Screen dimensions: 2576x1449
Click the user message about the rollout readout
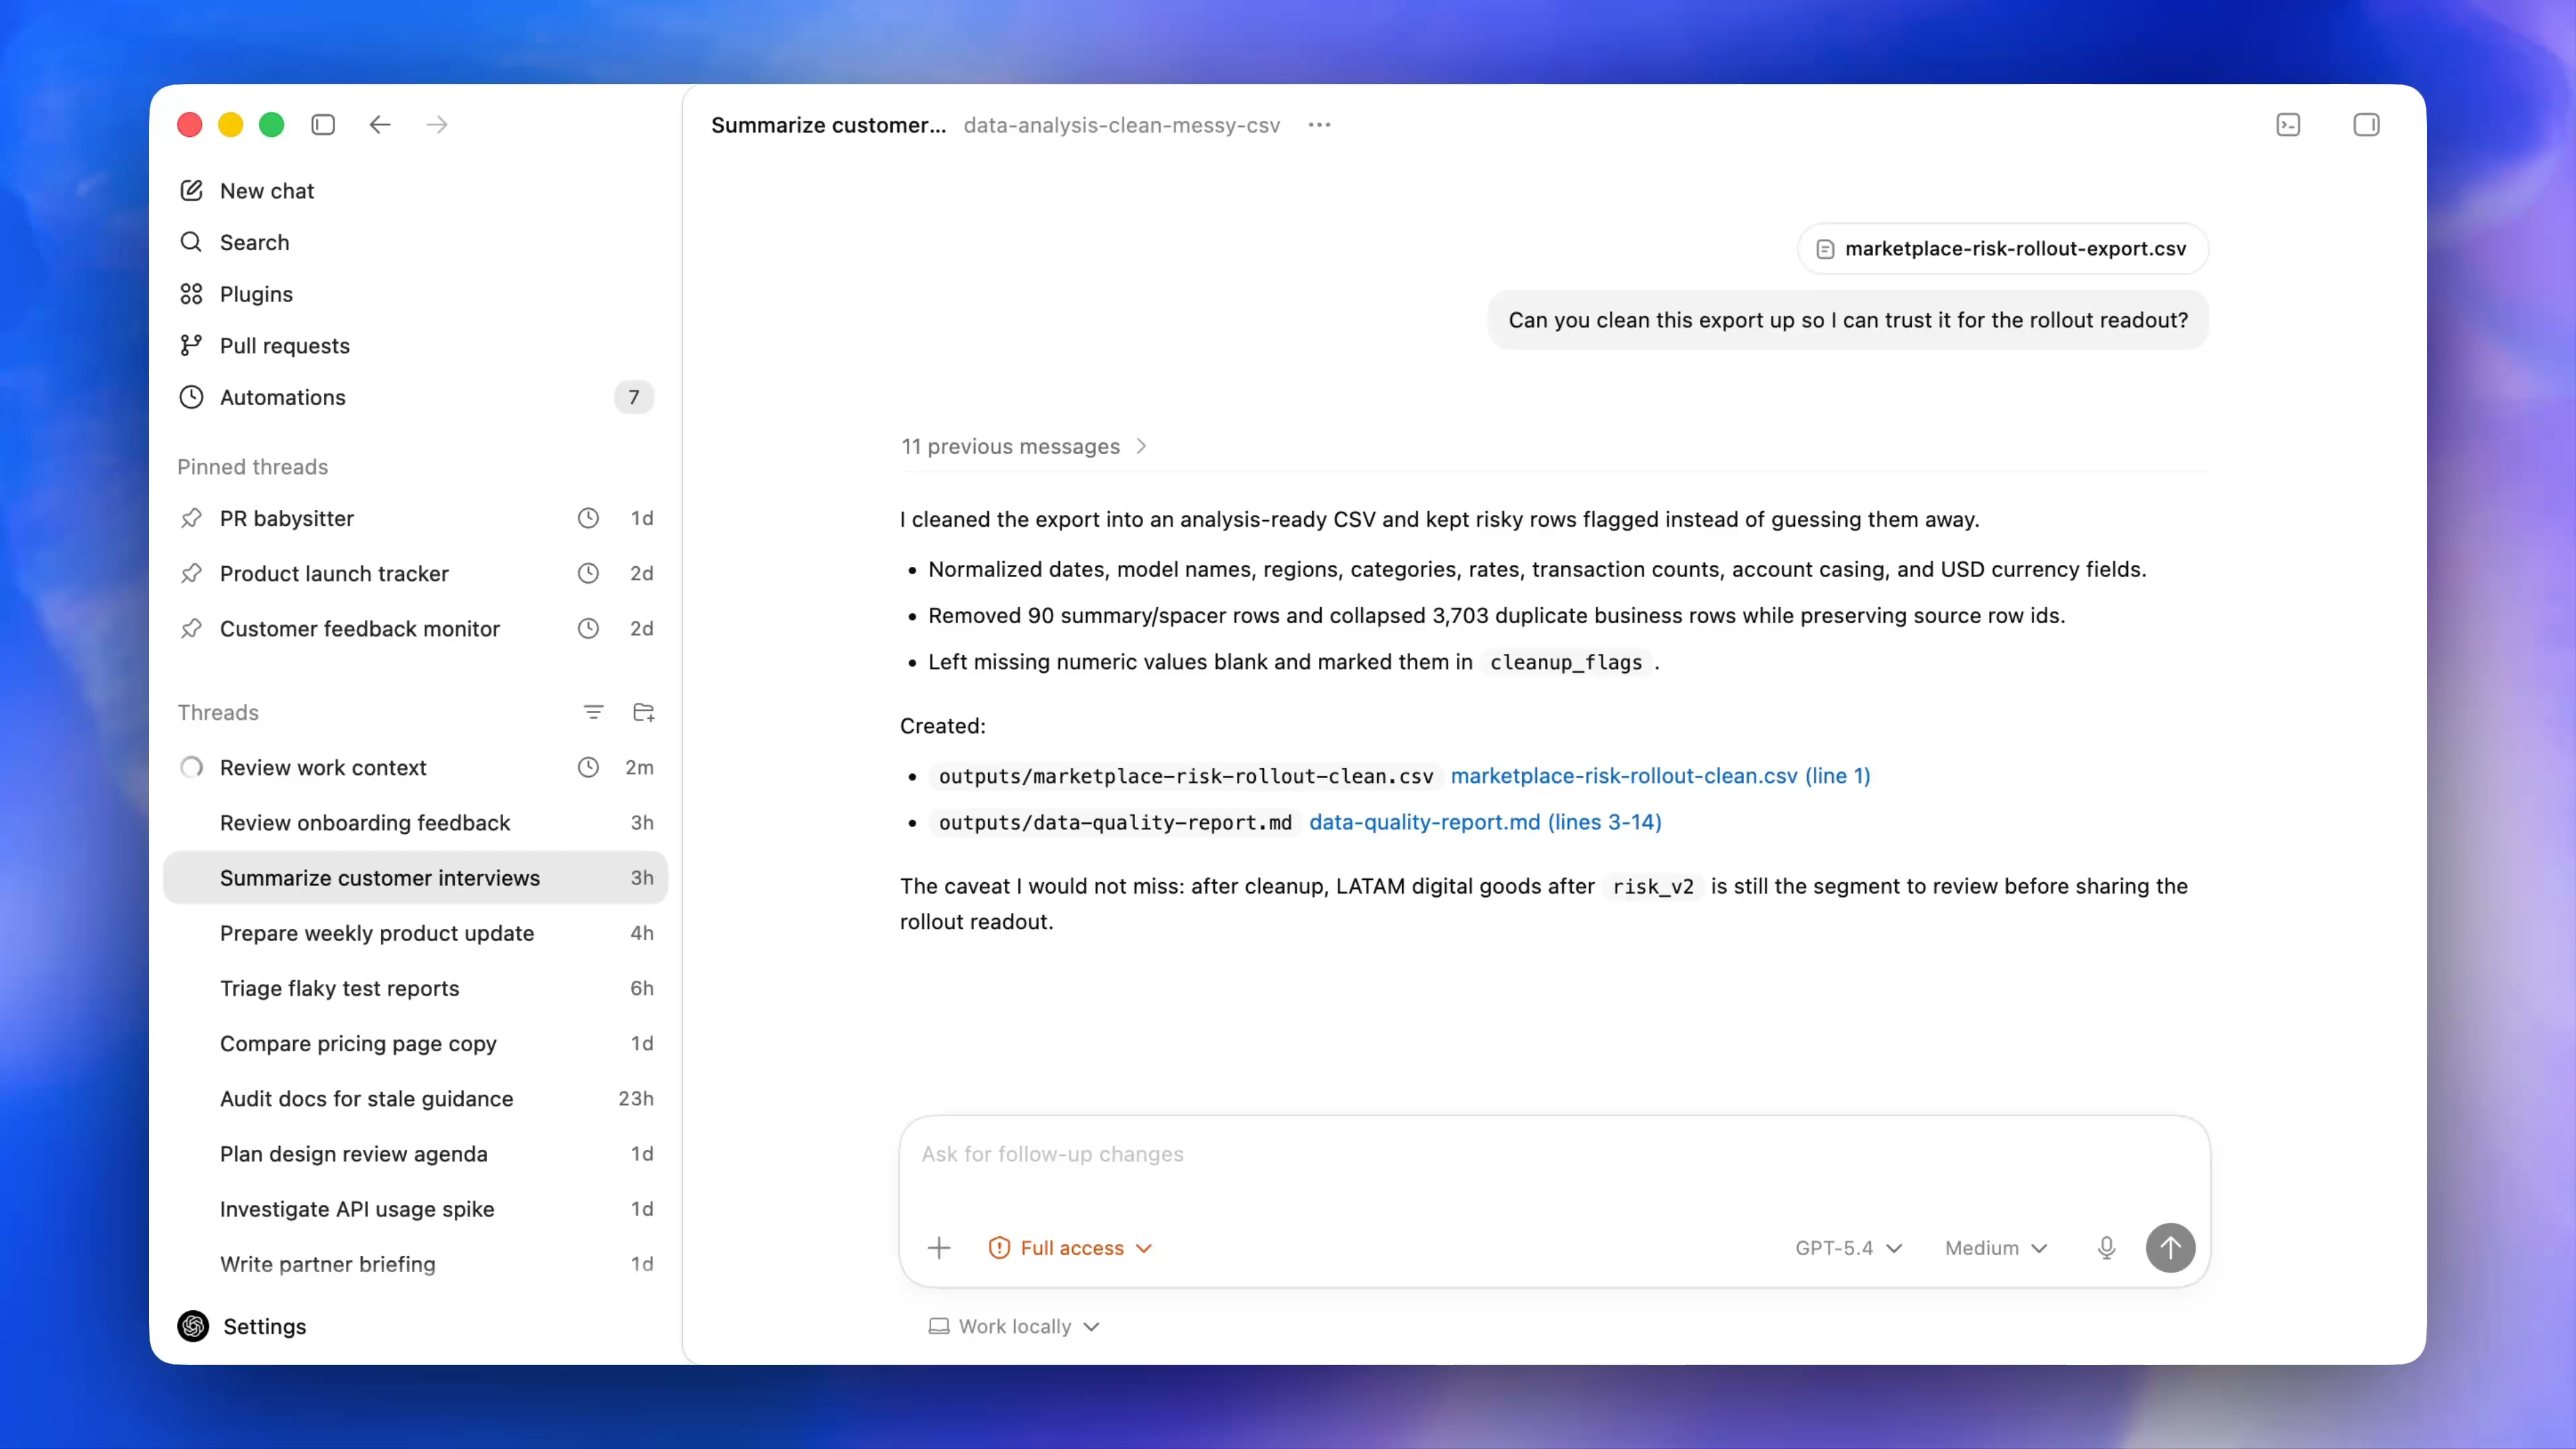(1848, 320)
